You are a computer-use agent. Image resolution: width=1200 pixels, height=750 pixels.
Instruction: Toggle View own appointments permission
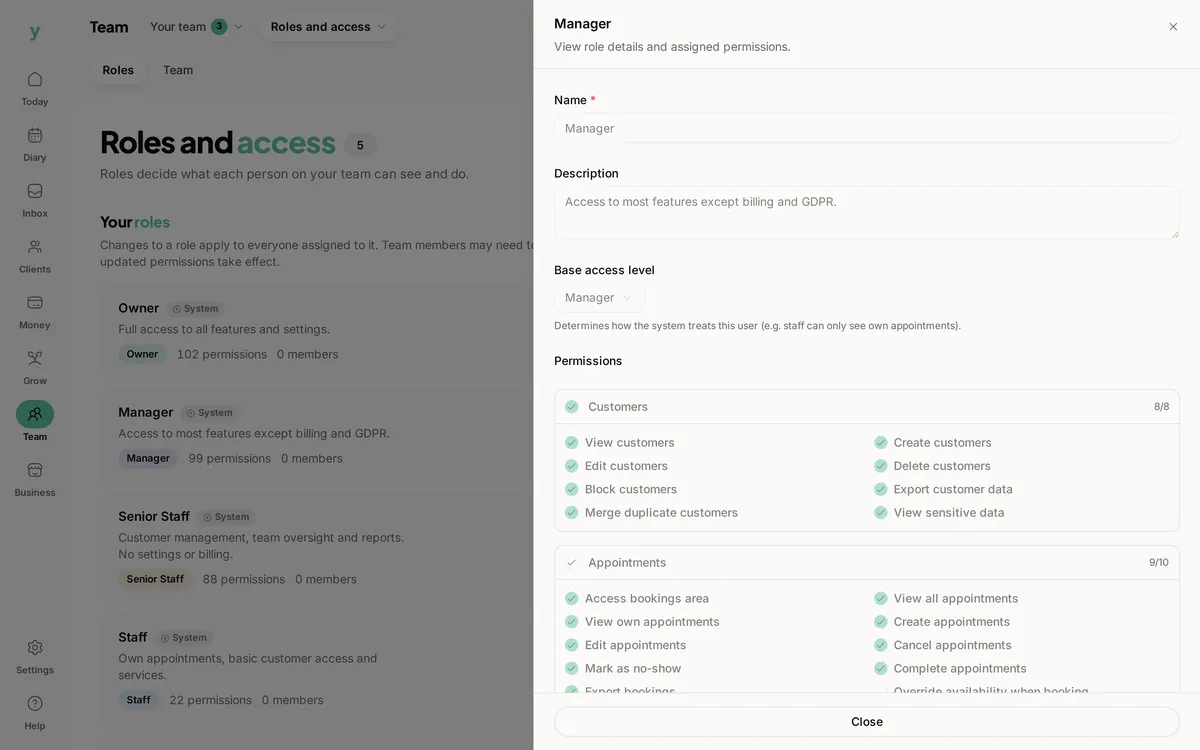[572, 622]
